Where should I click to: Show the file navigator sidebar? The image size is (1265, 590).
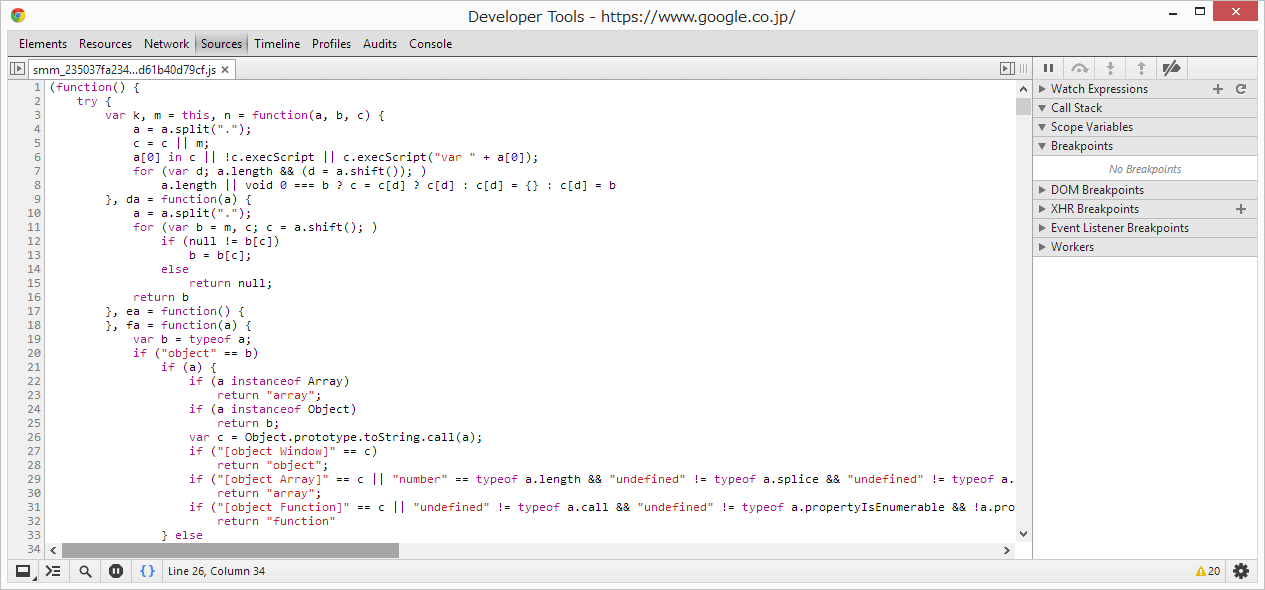point(17,69)
